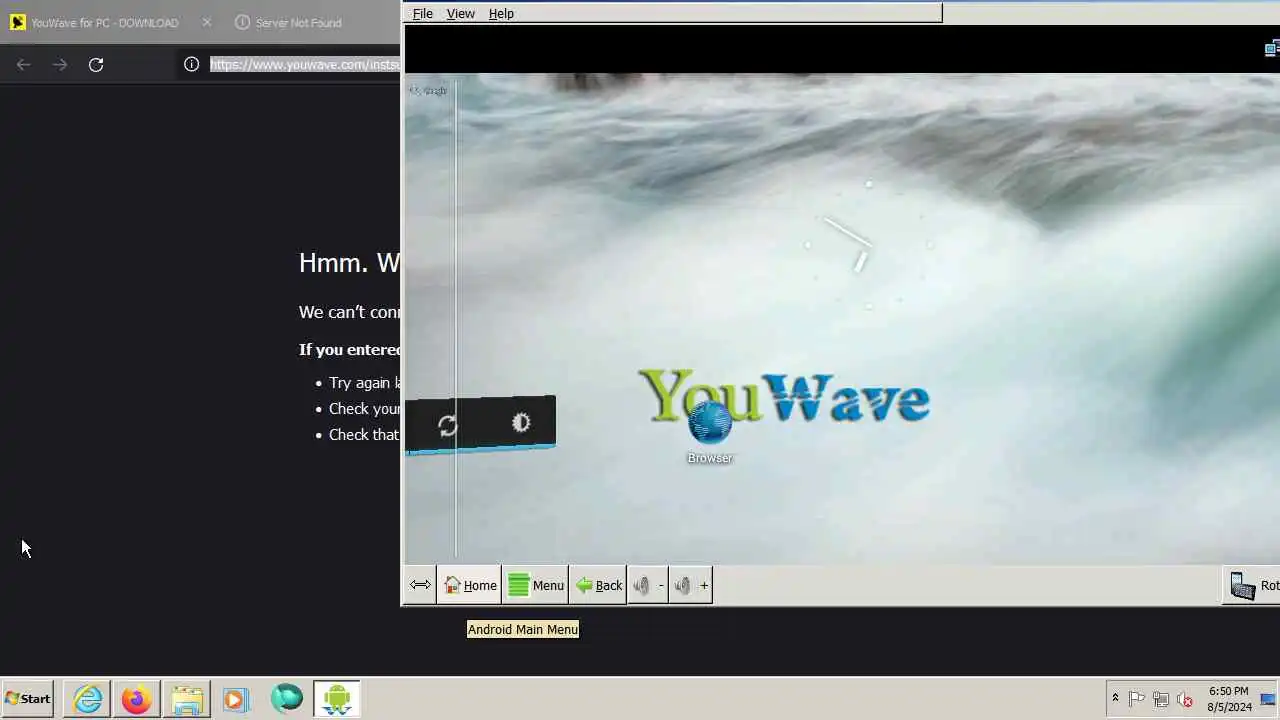Tap the brightness widget icon
The image size is (1280, 720).
click(521, 423)
